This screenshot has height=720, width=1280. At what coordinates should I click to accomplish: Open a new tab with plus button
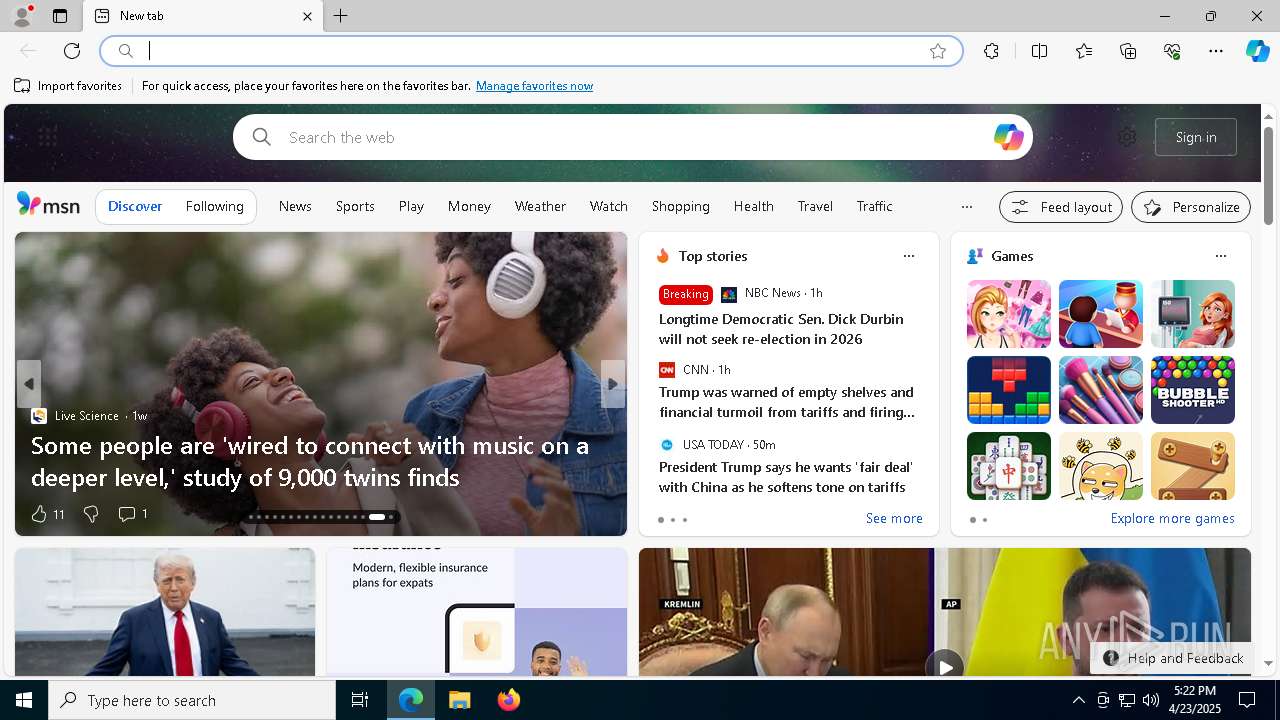point(341,16)
